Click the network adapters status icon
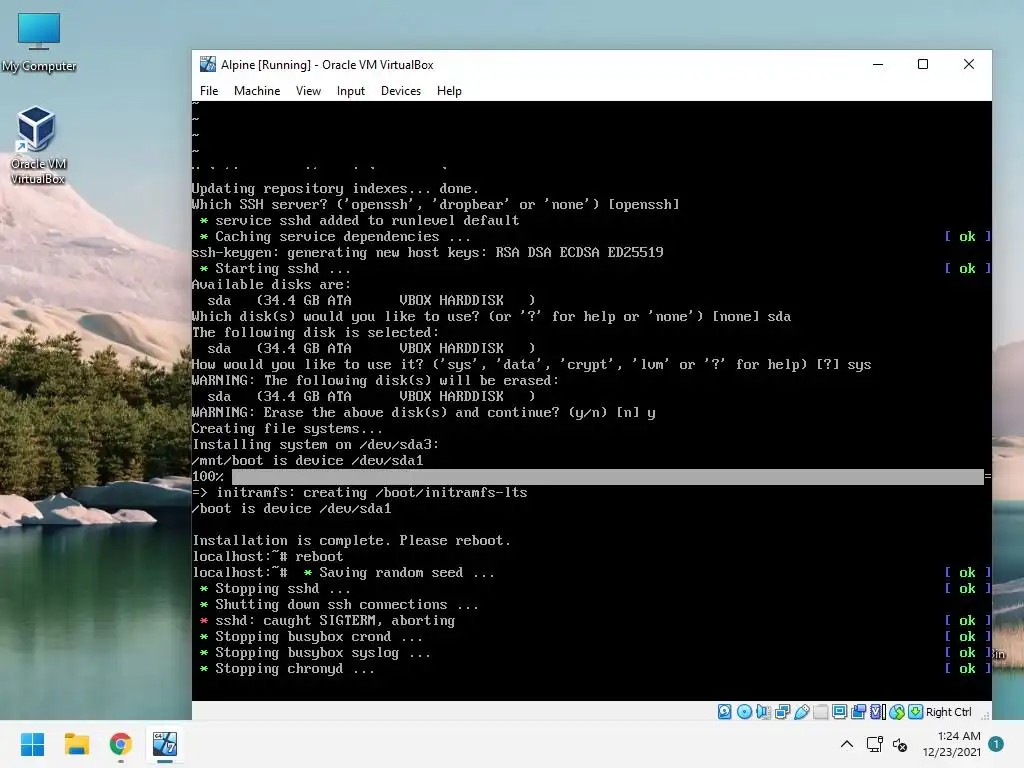 (x=782, y=712)
